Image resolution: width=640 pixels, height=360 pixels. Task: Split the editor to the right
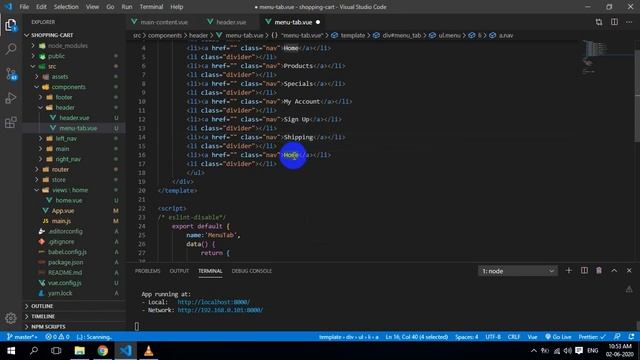pos(614,22)
